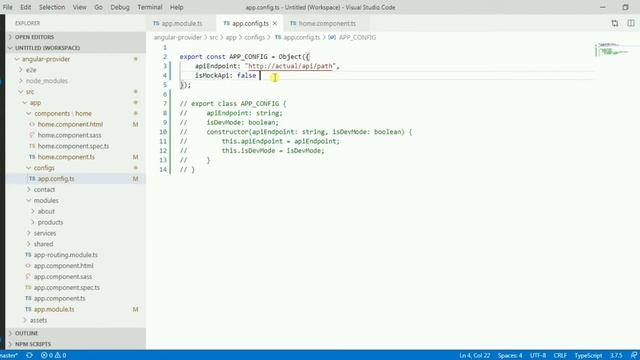Expand the Open Editors section

point(76,37)
